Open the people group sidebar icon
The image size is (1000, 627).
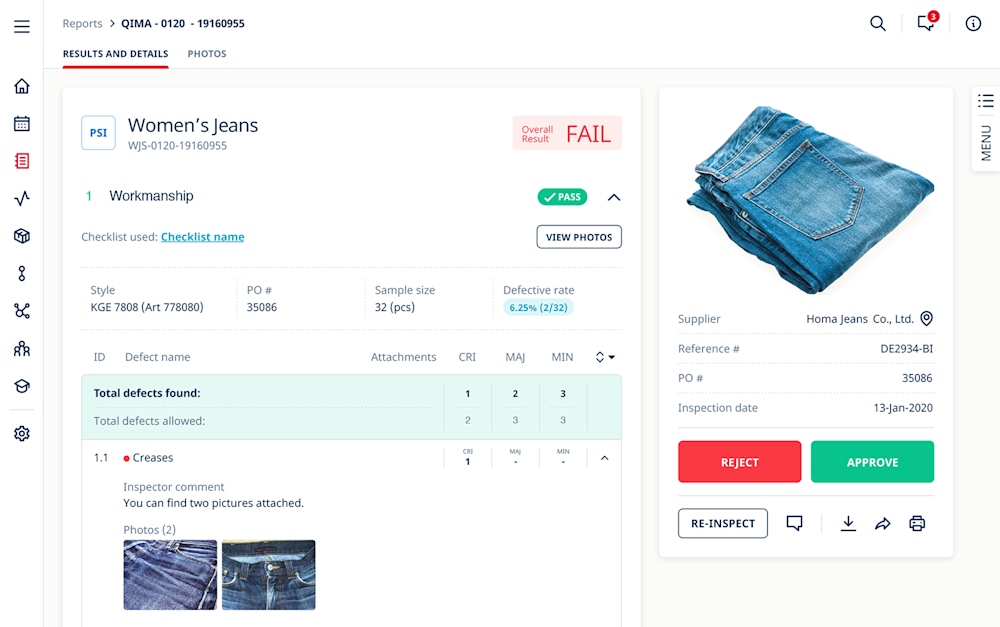[22, 348]
